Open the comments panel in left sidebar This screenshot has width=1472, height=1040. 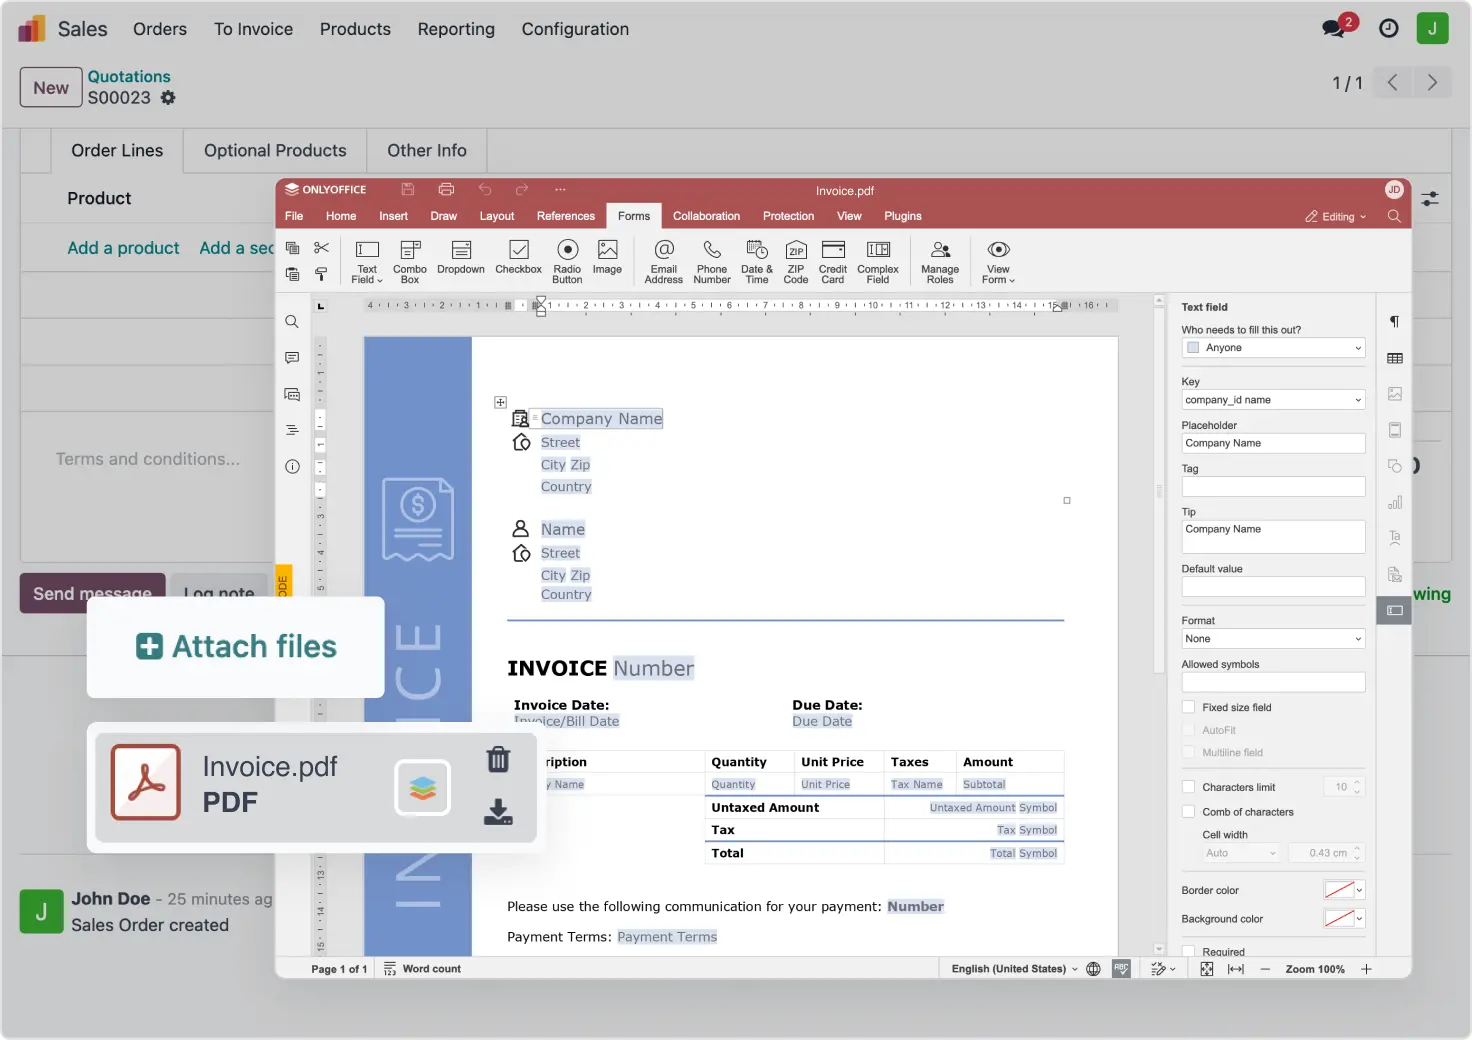point(292,358)
